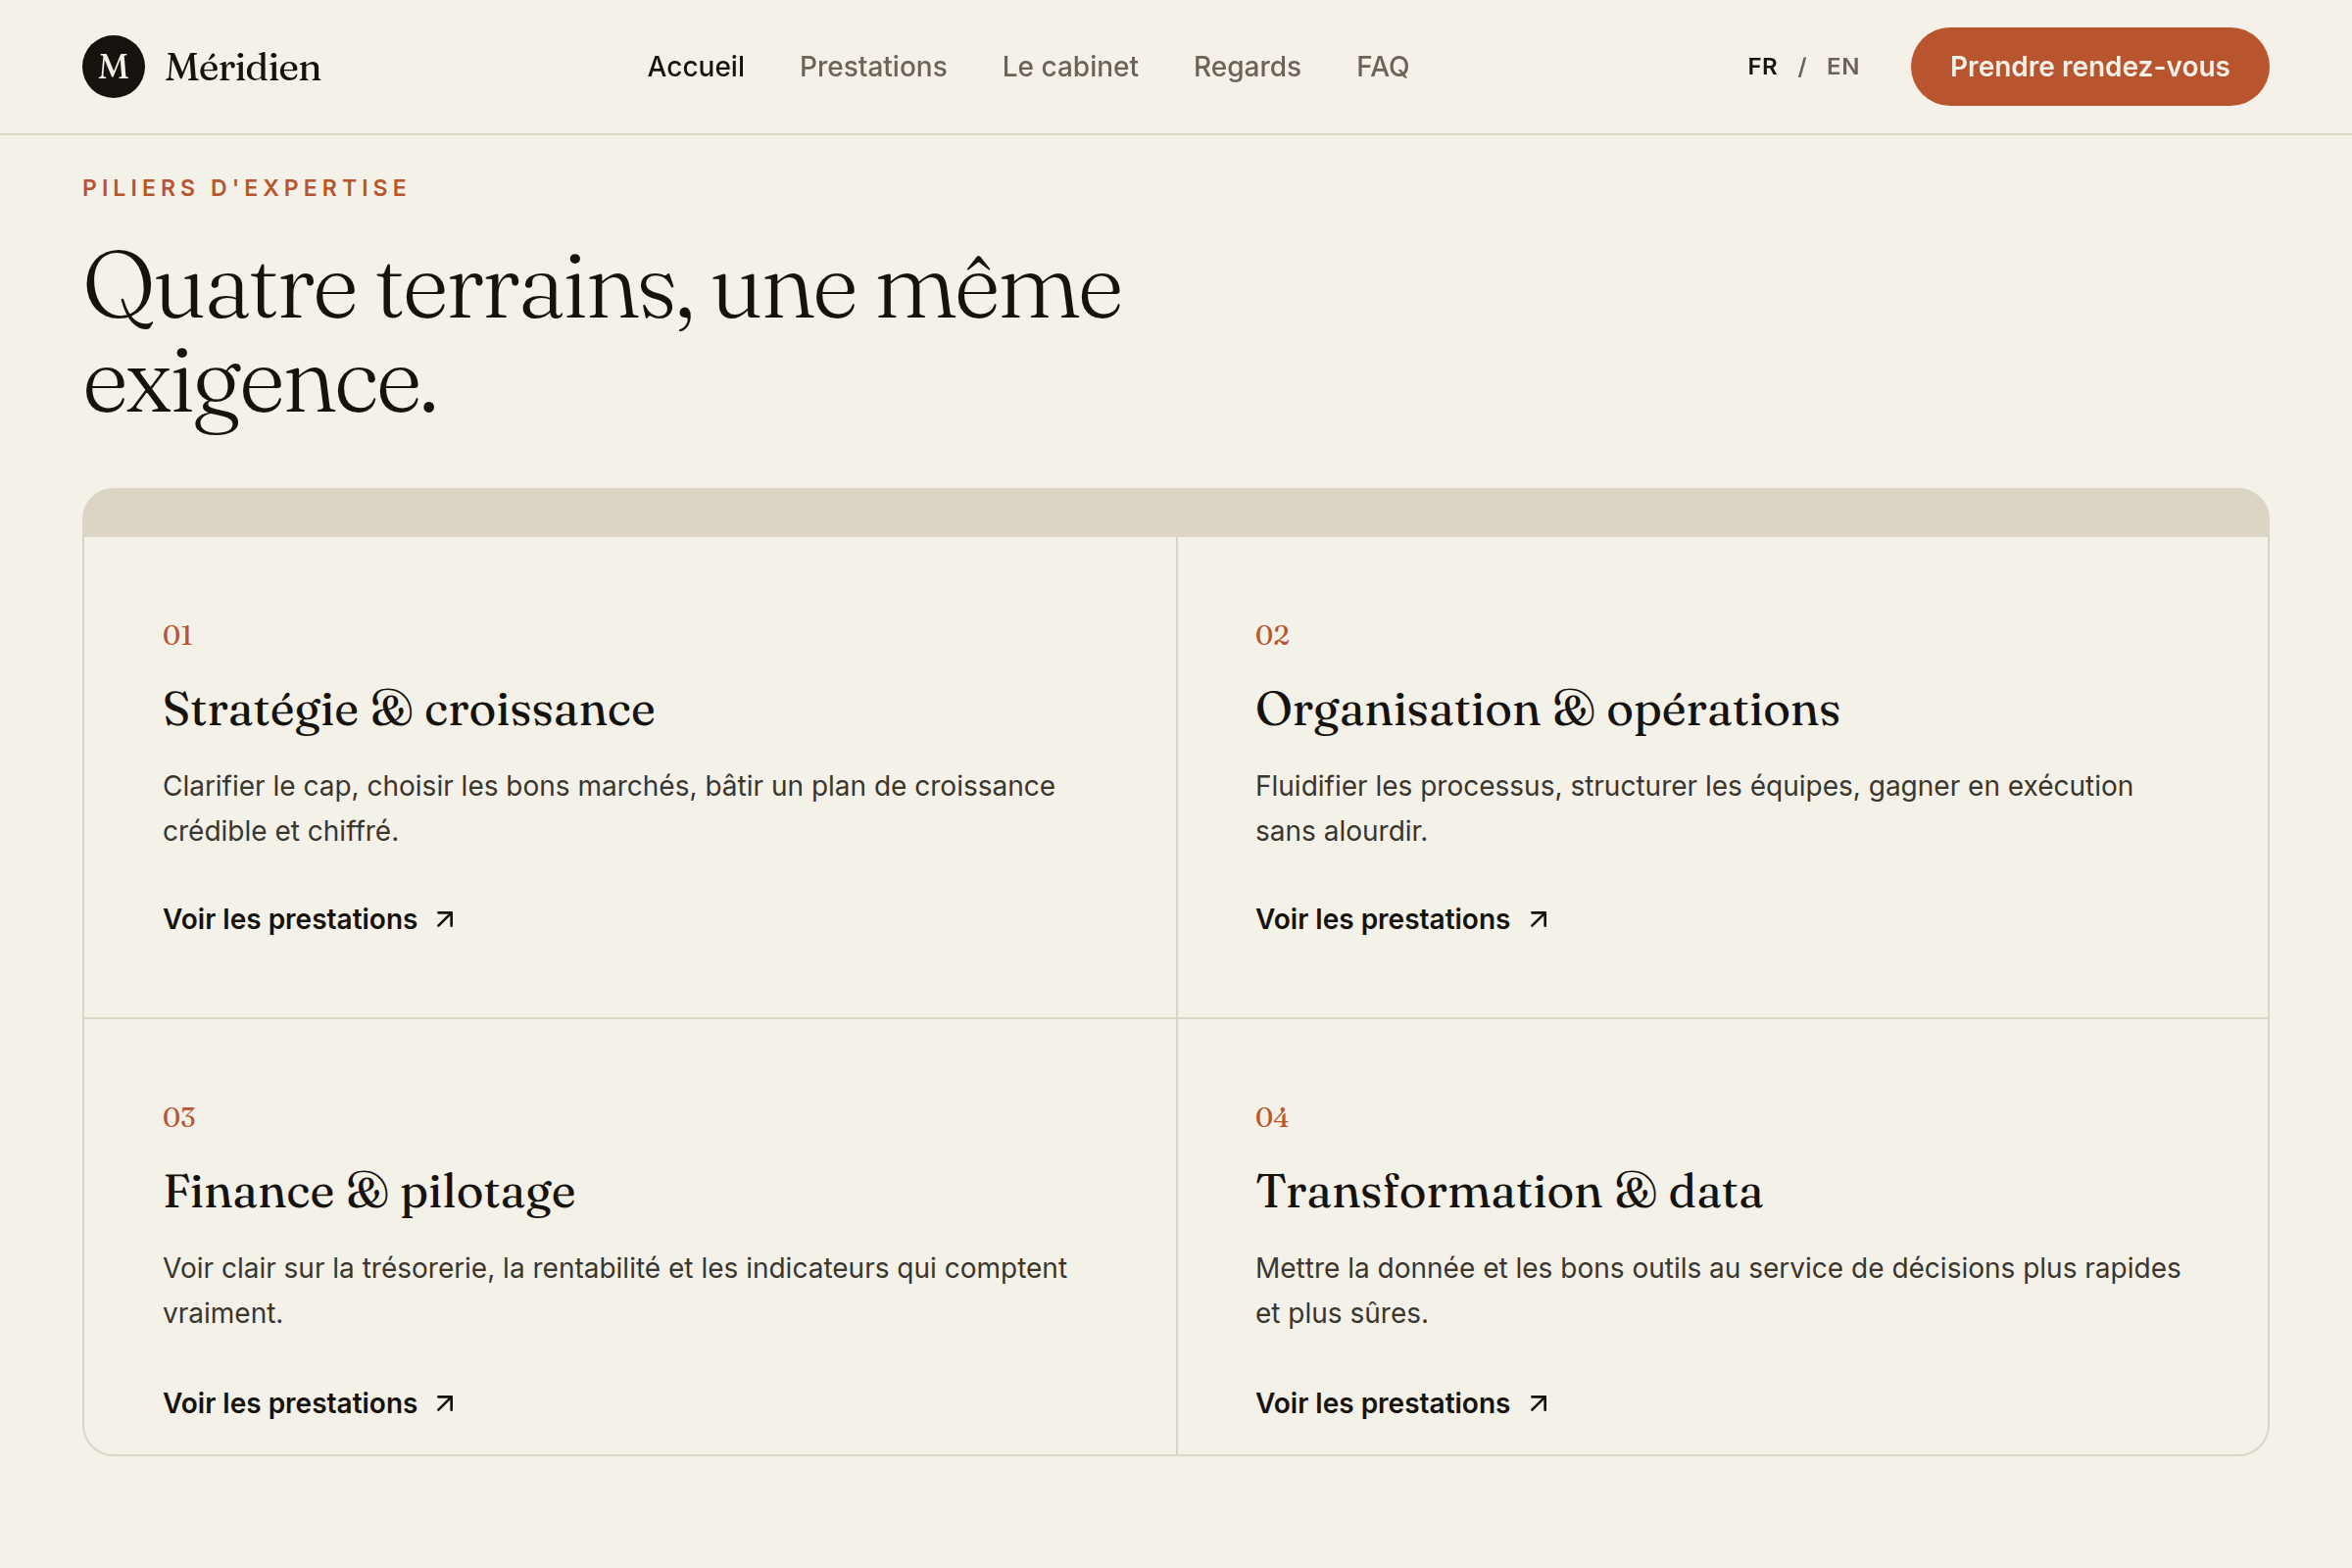Open Voir les prestations under Transformation & data

coord(1402,1403)
